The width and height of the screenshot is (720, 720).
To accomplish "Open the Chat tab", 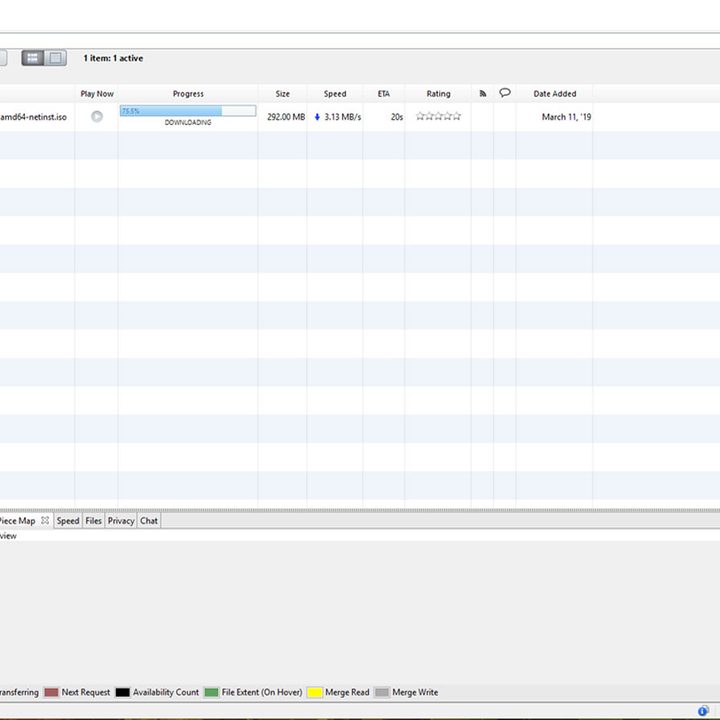I will pos(149,521).
